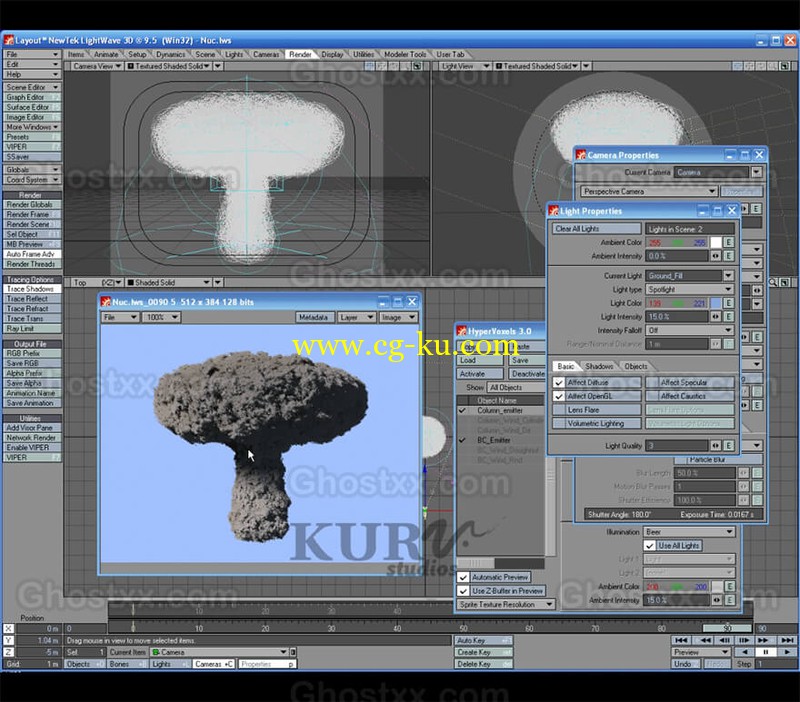The width and height of the screenshot is (800, 702).
Task: Pause the animation playback
Action: coord(765,652)
